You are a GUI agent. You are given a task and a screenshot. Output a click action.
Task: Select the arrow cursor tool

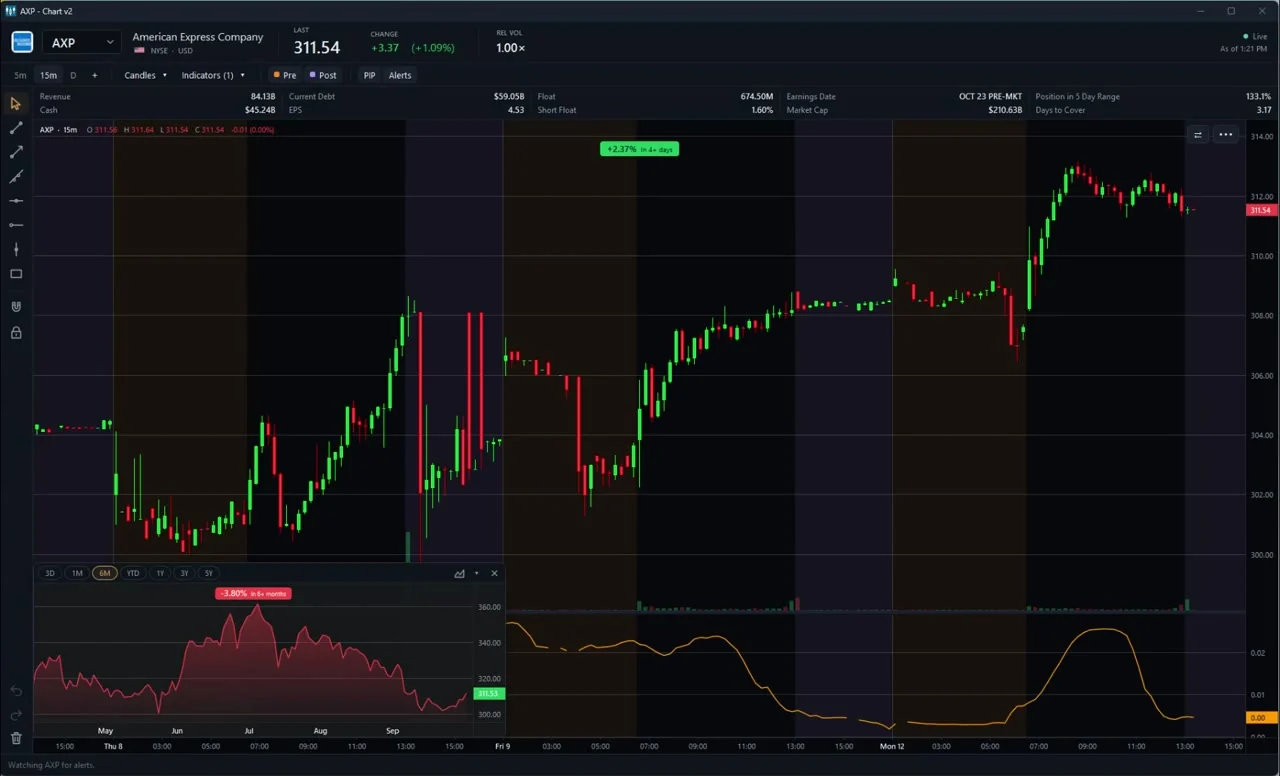pos(16,104)
